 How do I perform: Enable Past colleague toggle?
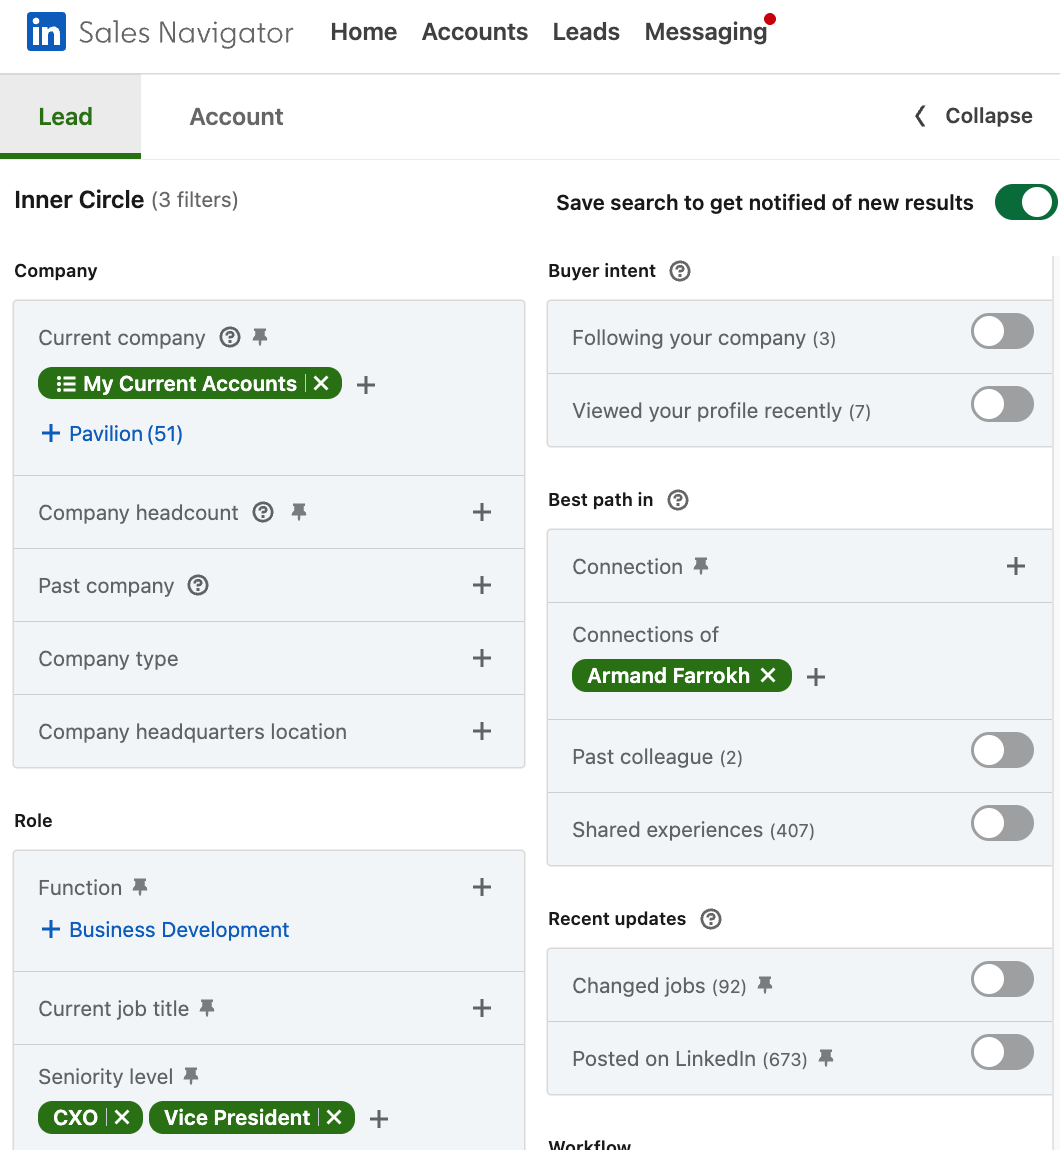1003,750
